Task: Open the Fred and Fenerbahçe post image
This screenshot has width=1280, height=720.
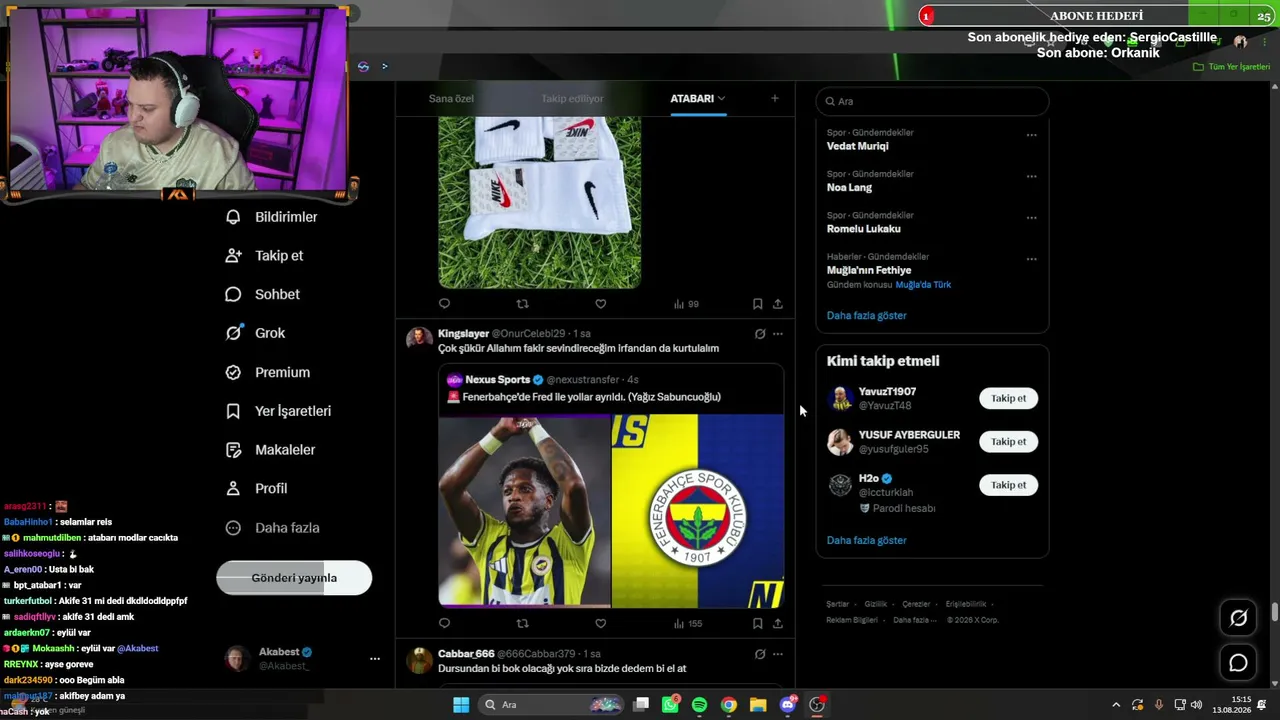Action: click(x=611, y=511)
